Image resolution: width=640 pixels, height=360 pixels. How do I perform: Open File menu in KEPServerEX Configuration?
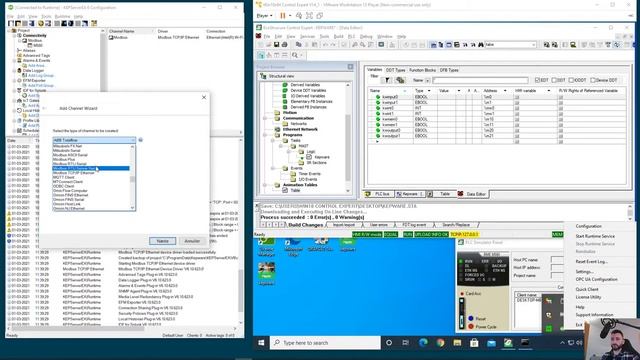click(x=11, y=16)
